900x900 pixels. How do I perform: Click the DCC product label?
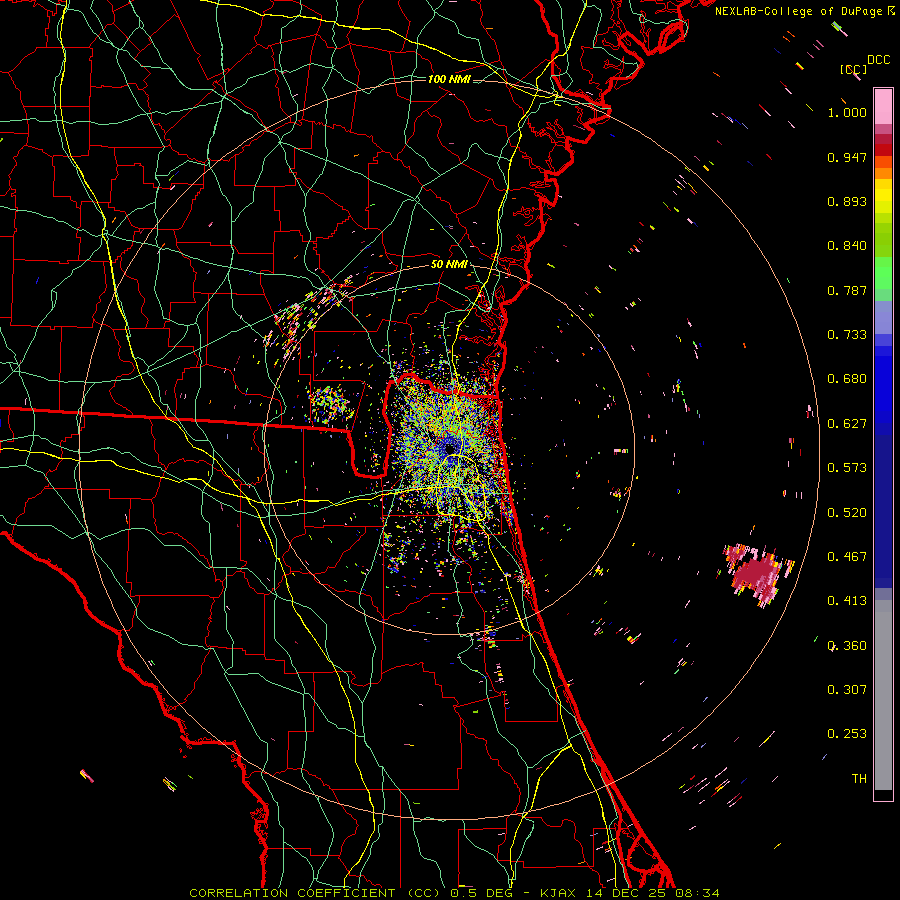tap(879, 60)
